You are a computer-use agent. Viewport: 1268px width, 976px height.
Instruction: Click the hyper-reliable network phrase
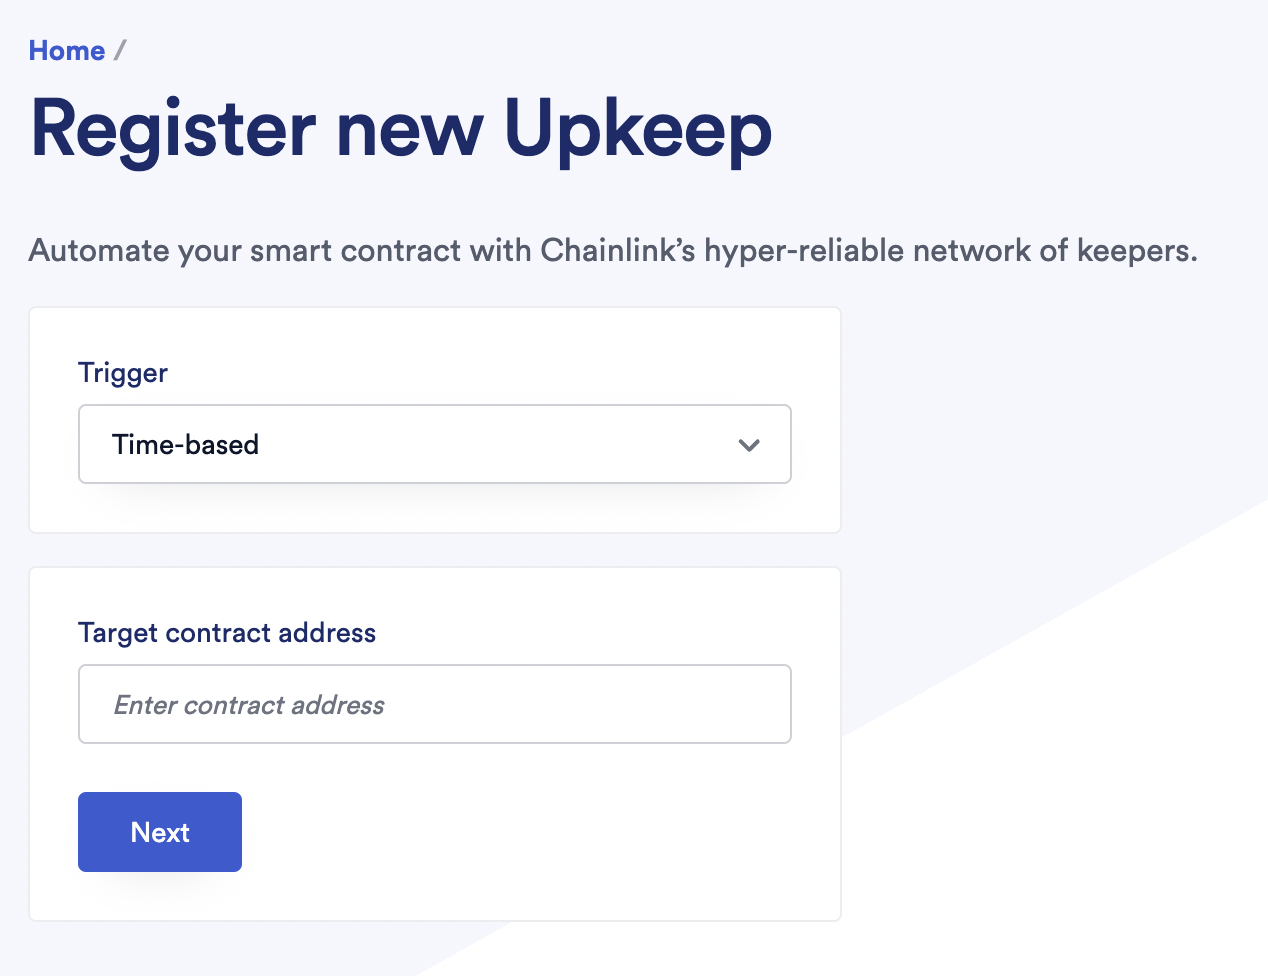click(870, 250)
